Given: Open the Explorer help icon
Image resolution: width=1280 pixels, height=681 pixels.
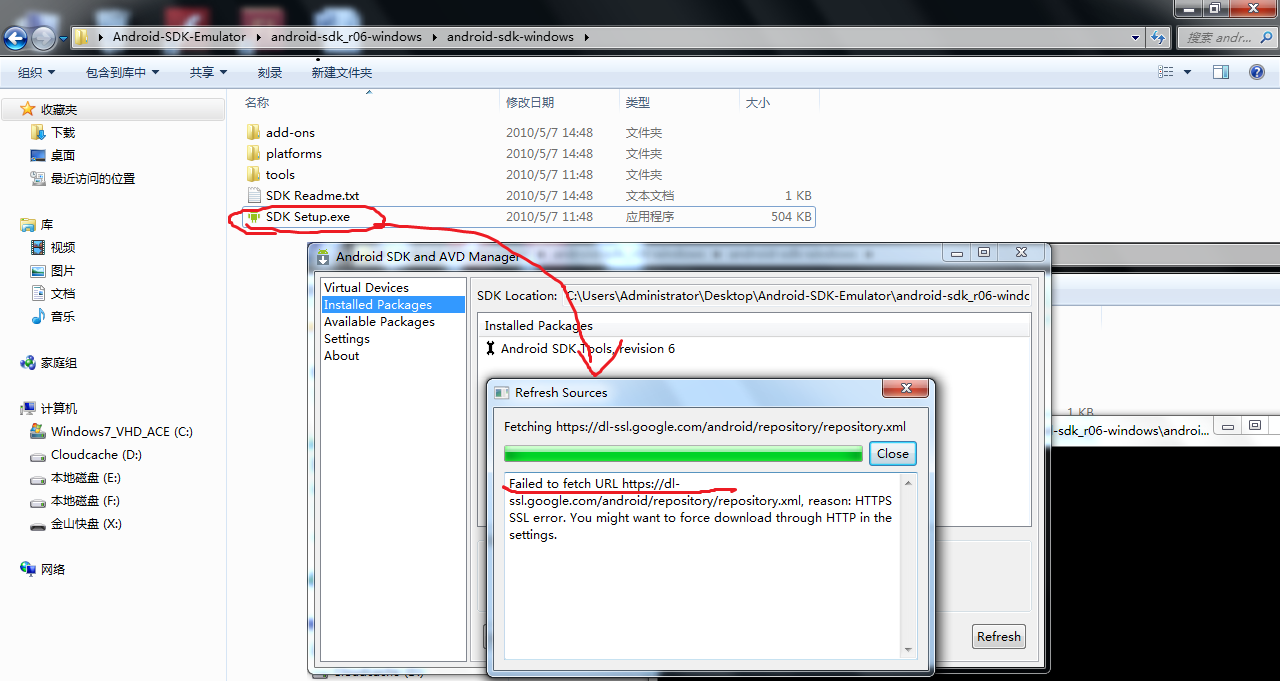Looking at the screenshot, I should click(x=1257, y=72).
